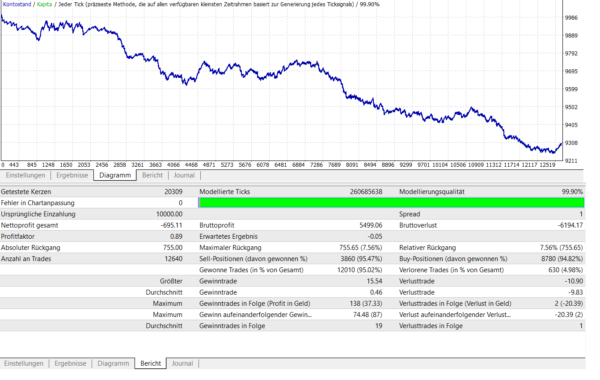Open the upper Journal tab

point(184,175)
